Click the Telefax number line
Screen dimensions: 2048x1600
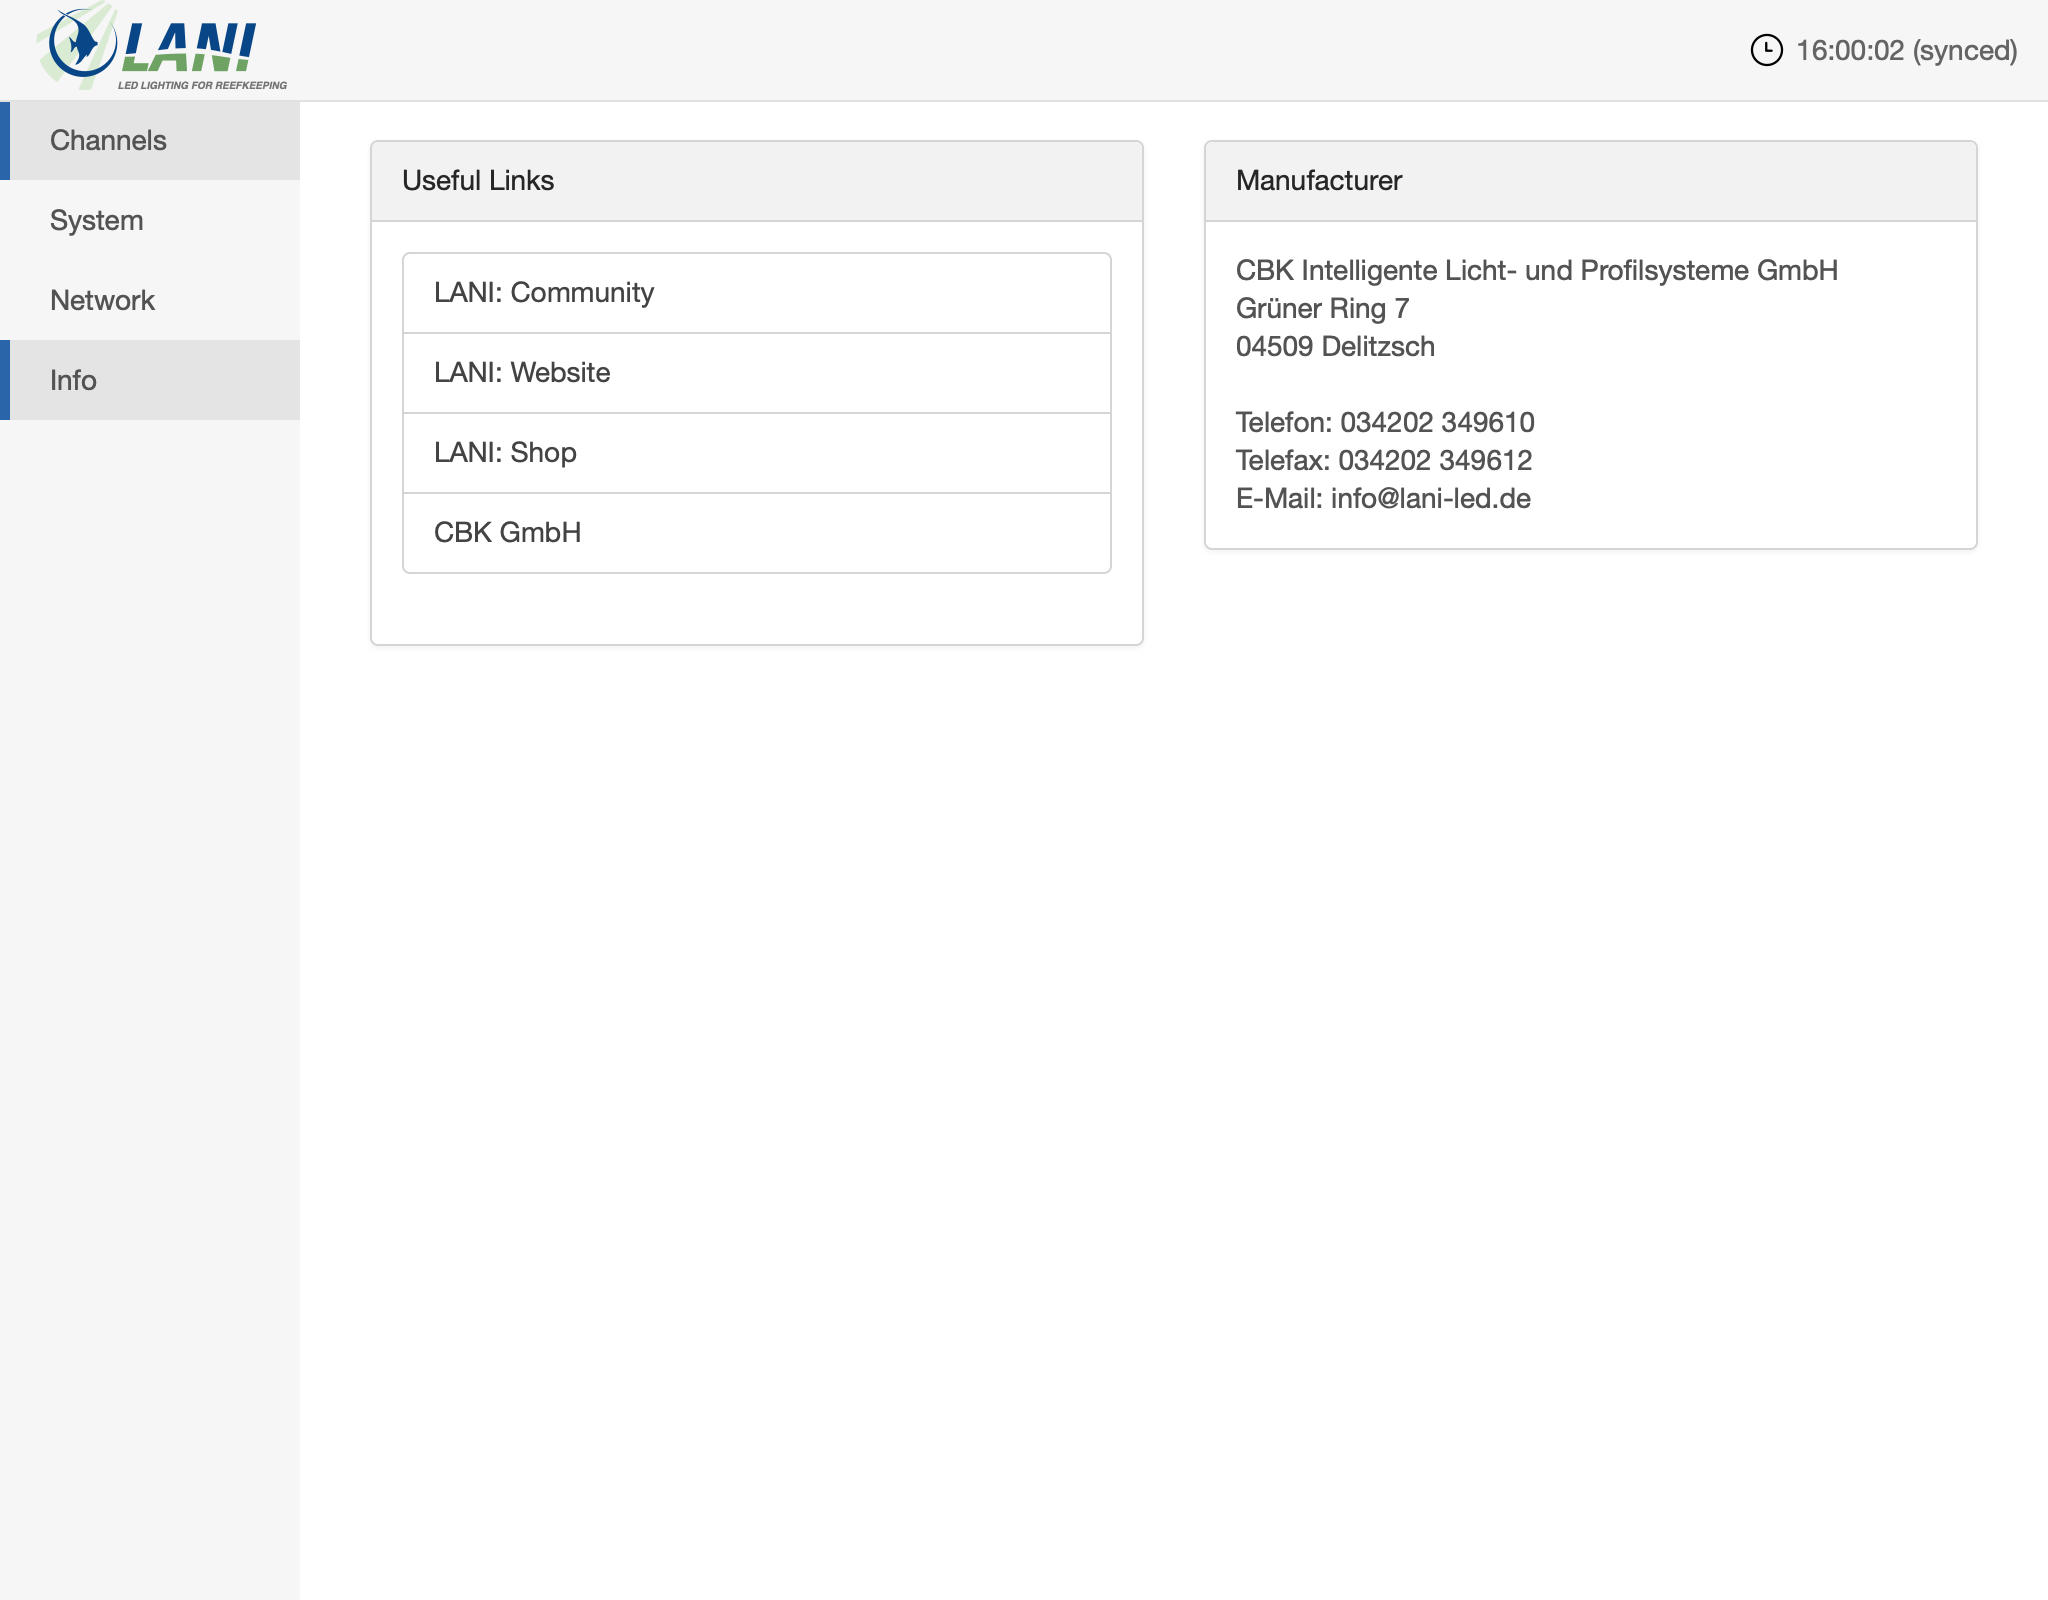click(x=1383, y=461)
